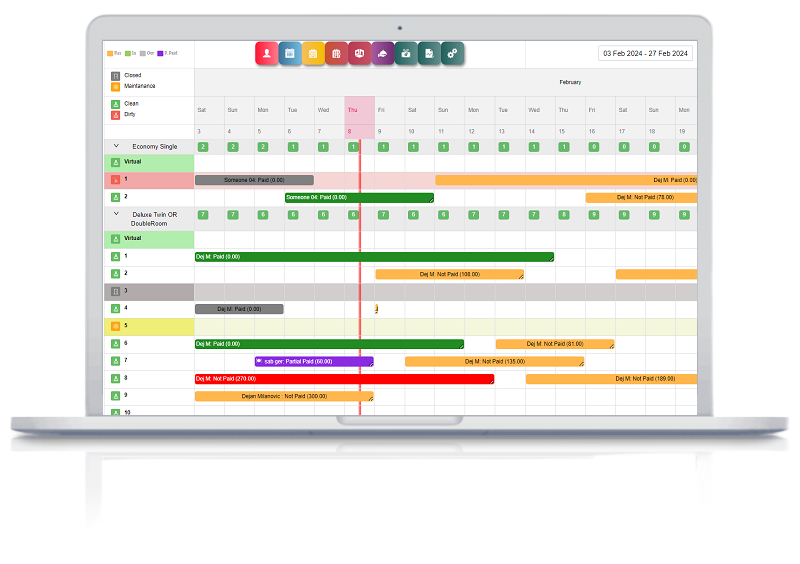Open the purple service bell toolbar icon
The height and width of the screenshot is (564, 800).
point(383,54)
